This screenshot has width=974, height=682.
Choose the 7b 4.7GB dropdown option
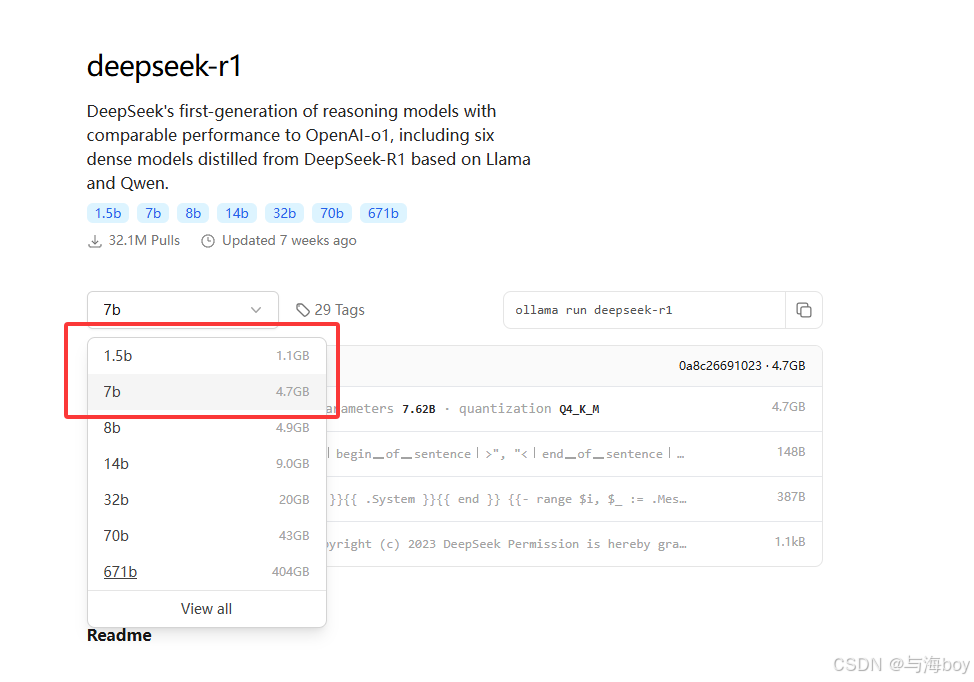tap(207, 392)
